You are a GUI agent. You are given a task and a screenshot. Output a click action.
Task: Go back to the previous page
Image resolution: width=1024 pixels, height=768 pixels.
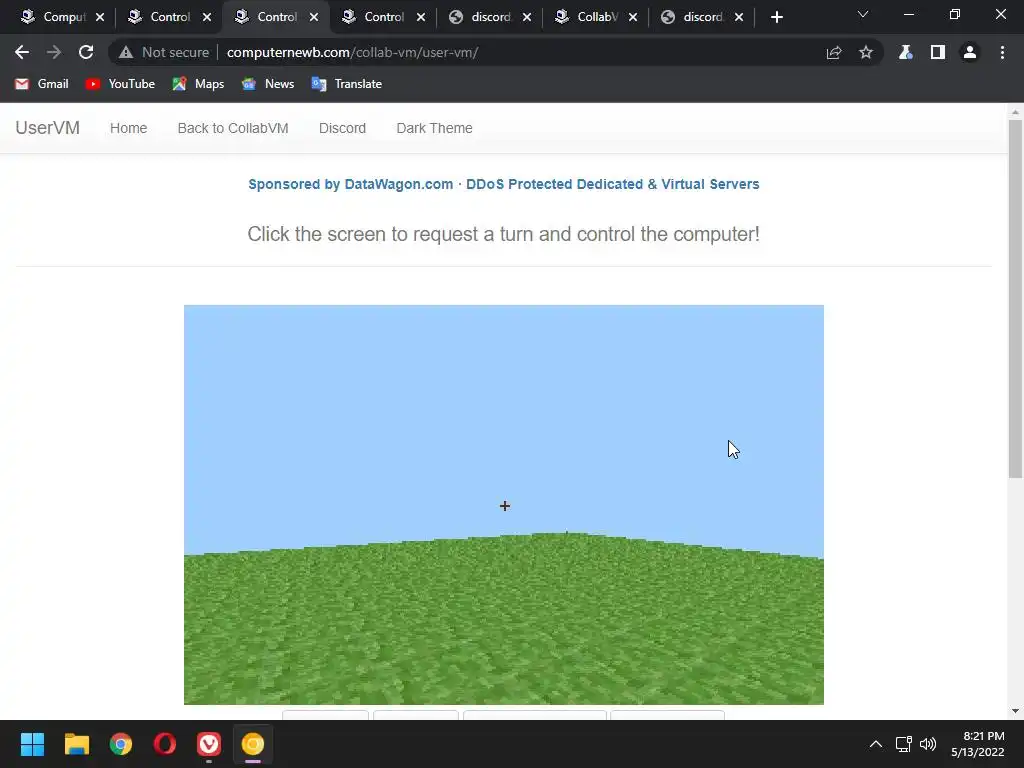[x=22, y=52]
